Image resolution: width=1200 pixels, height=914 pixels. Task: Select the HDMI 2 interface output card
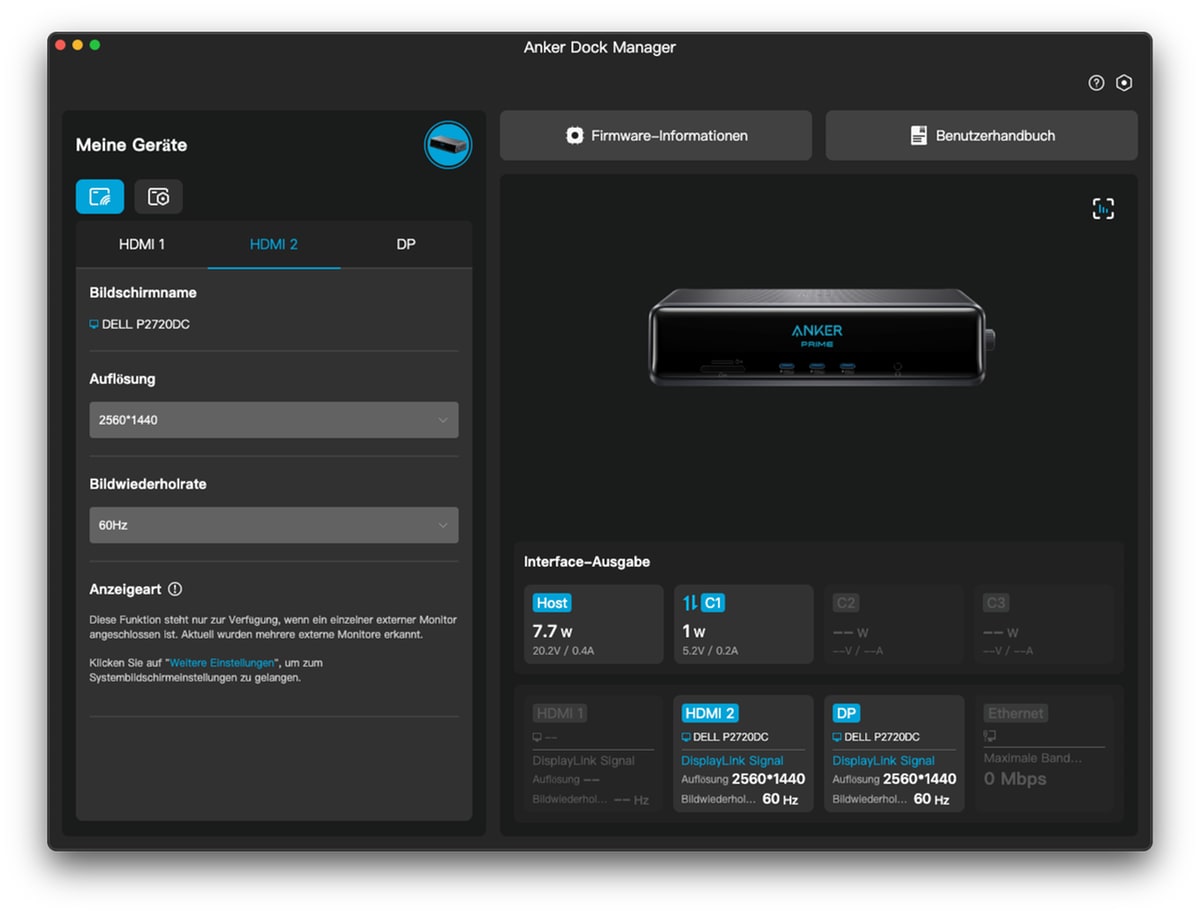pyautogui.click(x=743, y=754)
